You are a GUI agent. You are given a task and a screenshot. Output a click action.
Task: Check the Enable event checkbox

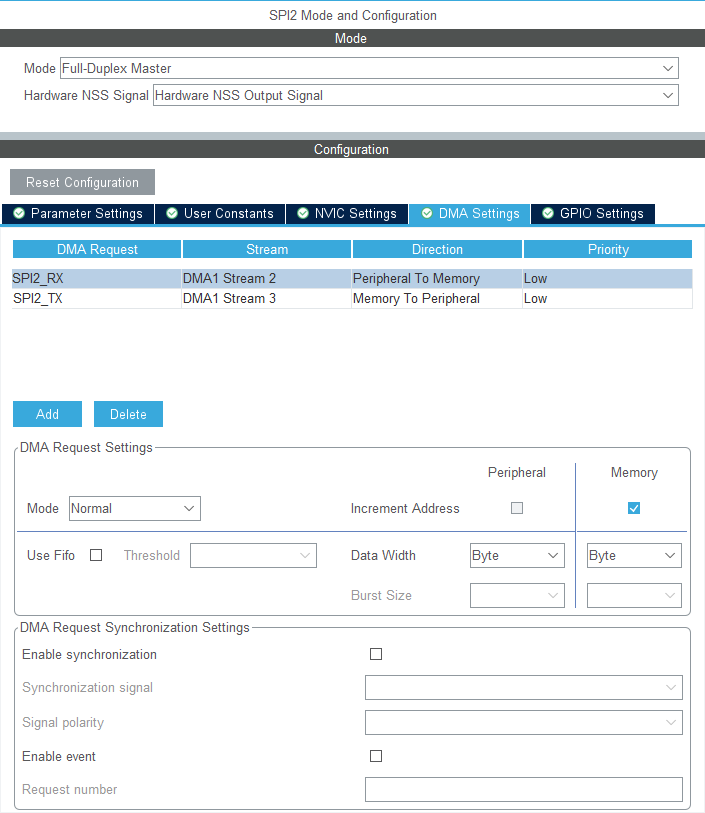376,756
